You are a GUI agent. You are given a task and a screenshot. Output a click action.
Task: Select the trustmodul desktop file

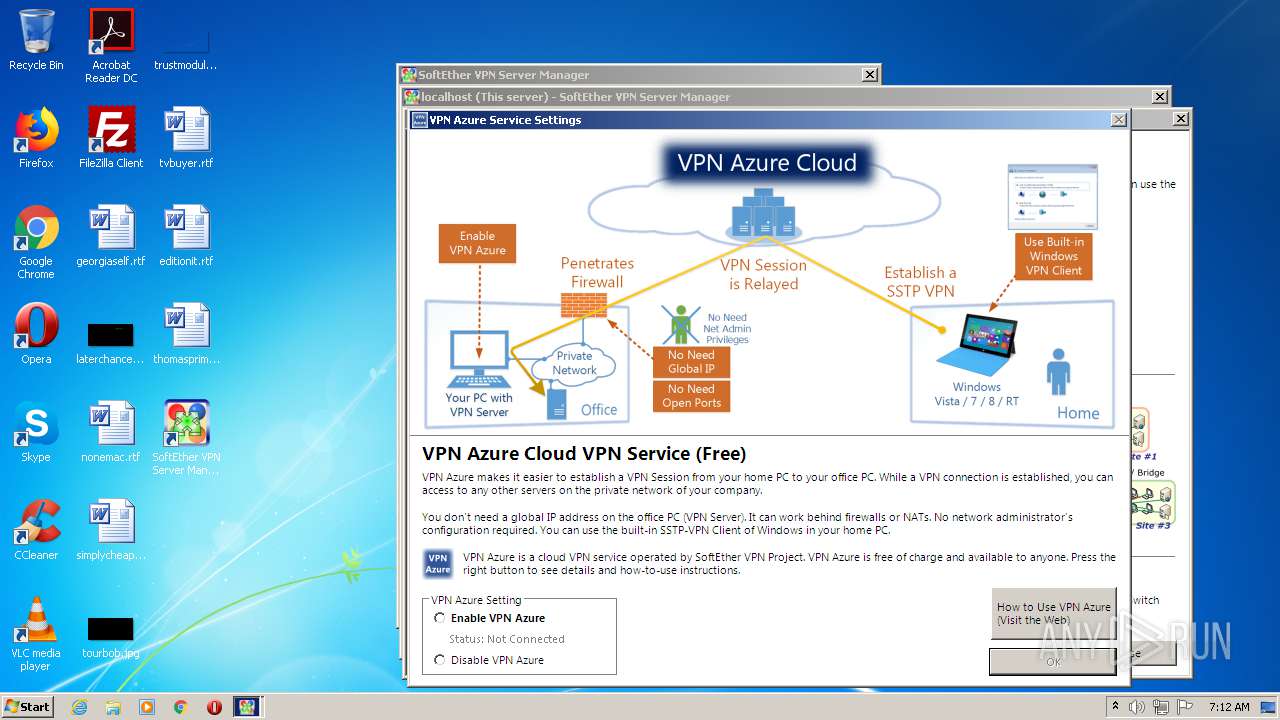click(185, 46)
